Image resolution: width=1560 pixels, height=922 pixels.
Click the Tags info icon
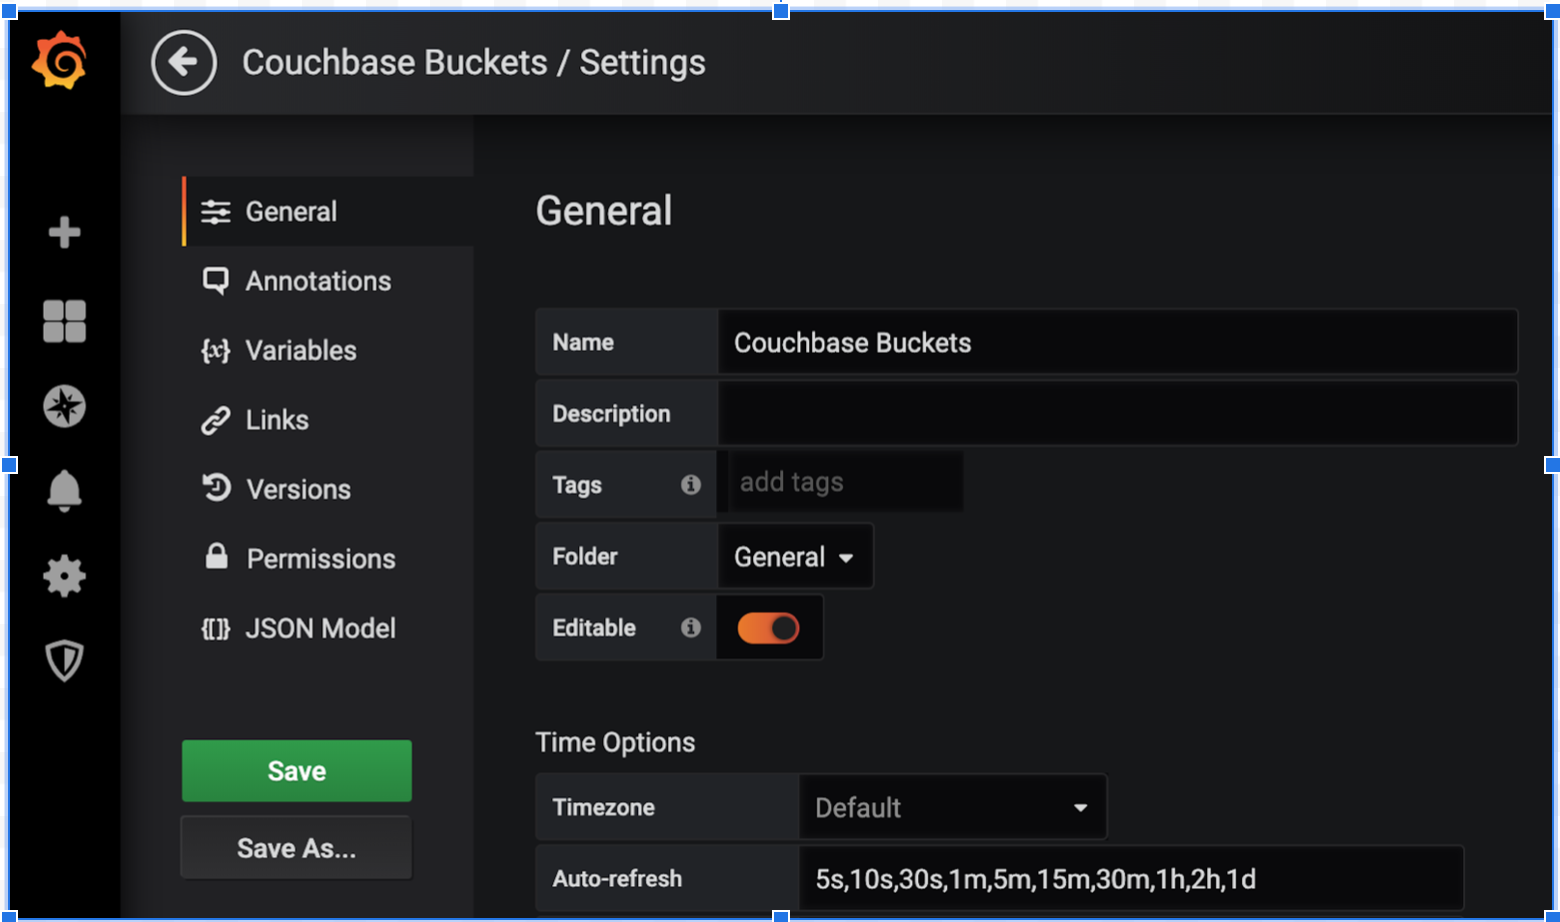coord(691,485)
